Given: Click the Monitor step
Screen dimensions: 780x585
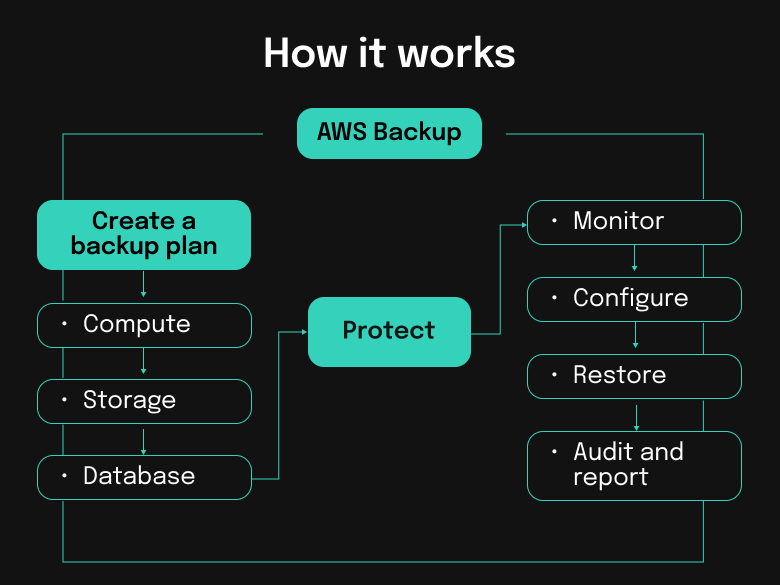Looking at the screenshot, I should point(634,222).
